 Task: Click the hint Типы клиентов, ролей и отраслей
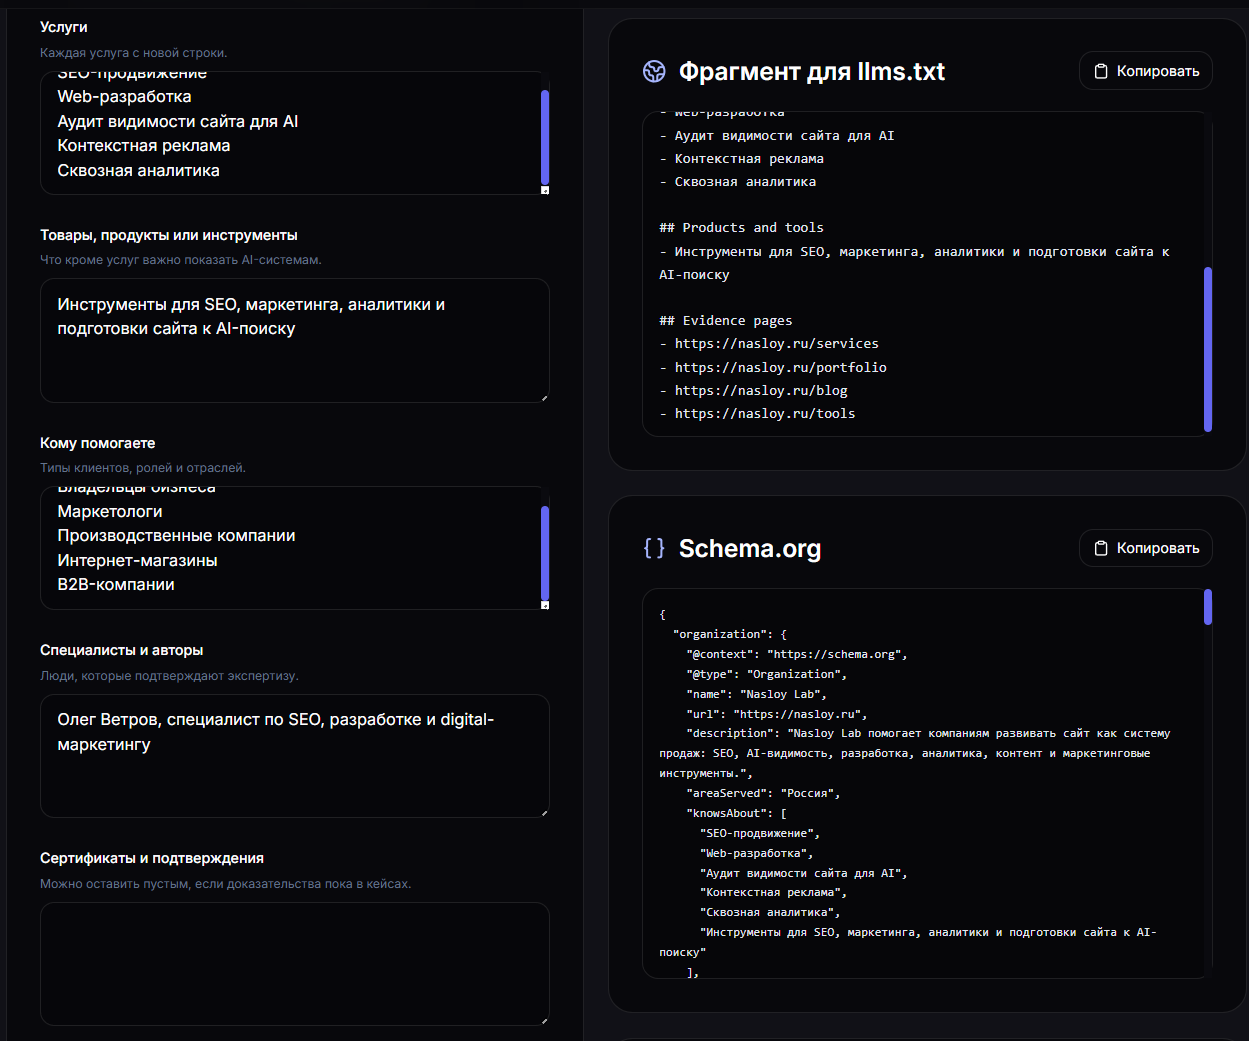pyautogui.click(x=143, y=468)
